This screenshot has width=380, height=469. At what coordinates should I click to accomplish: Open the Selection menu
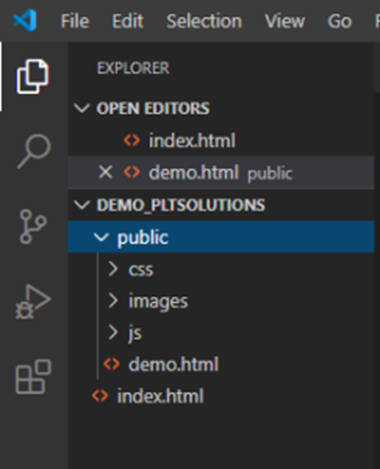[x=204, y=21]
